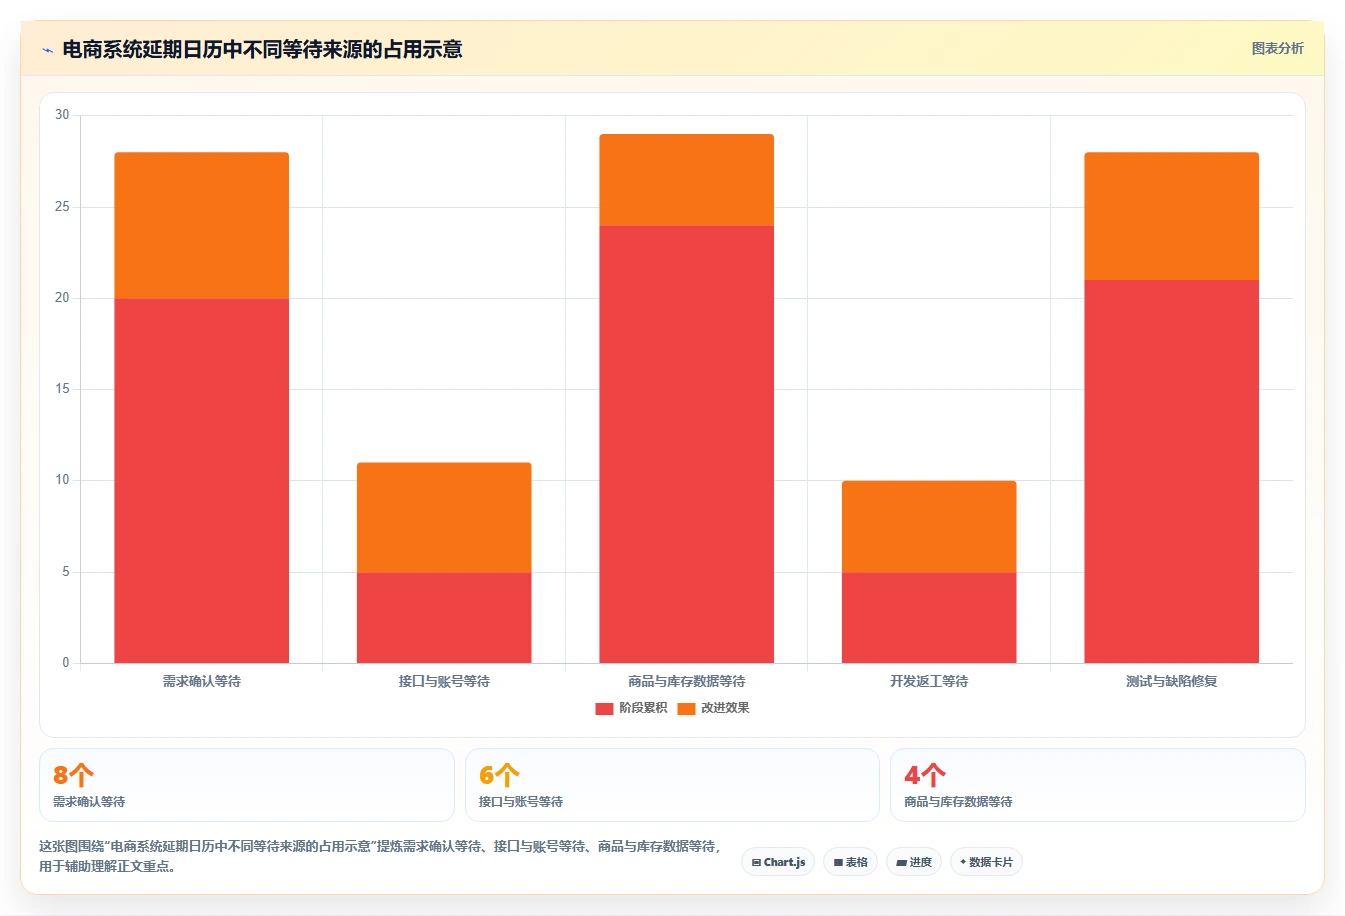Click the 开发返工等待 x-axis label
The width and height of the screenshot is (1345, 916).
coord(929,681)
